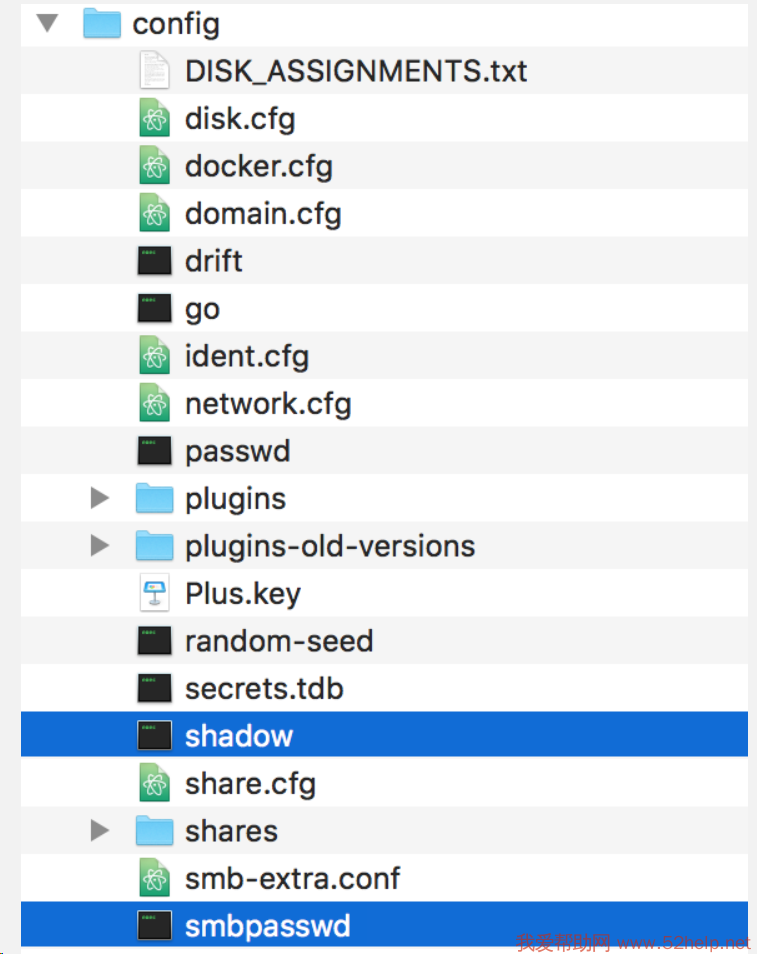The image size is (757, 954).
Task: Select the docker.cfg file
Action: tap(258, 166)
